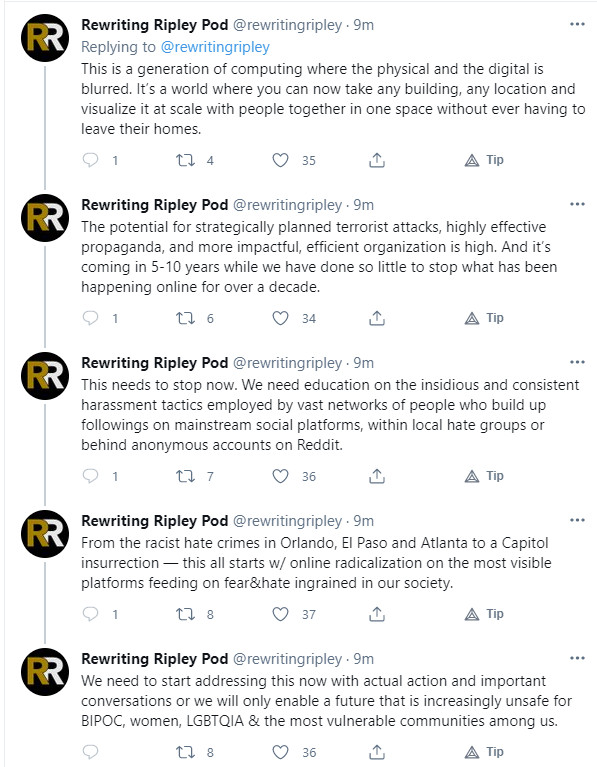Viewport: 597px width, 767px height.
Task: Tip the tweet about BIPOC, women, LGBTQIA communities
Action: pyautogui.click(x=484, y=752)
